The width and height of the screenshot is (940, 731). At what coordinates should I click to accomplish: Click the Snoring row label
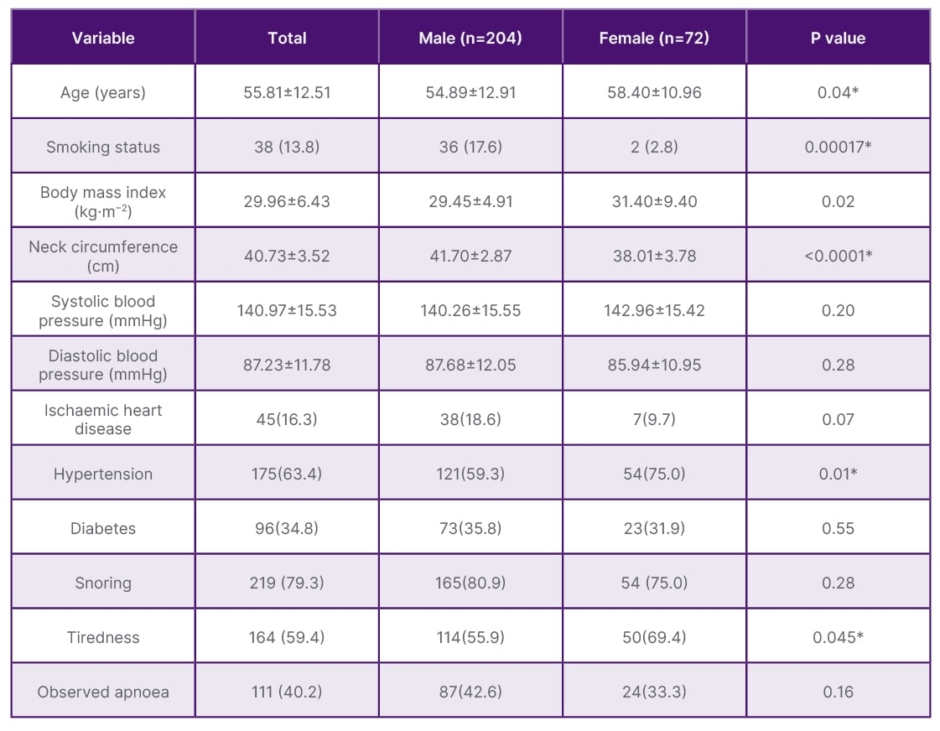pos(103,583)
